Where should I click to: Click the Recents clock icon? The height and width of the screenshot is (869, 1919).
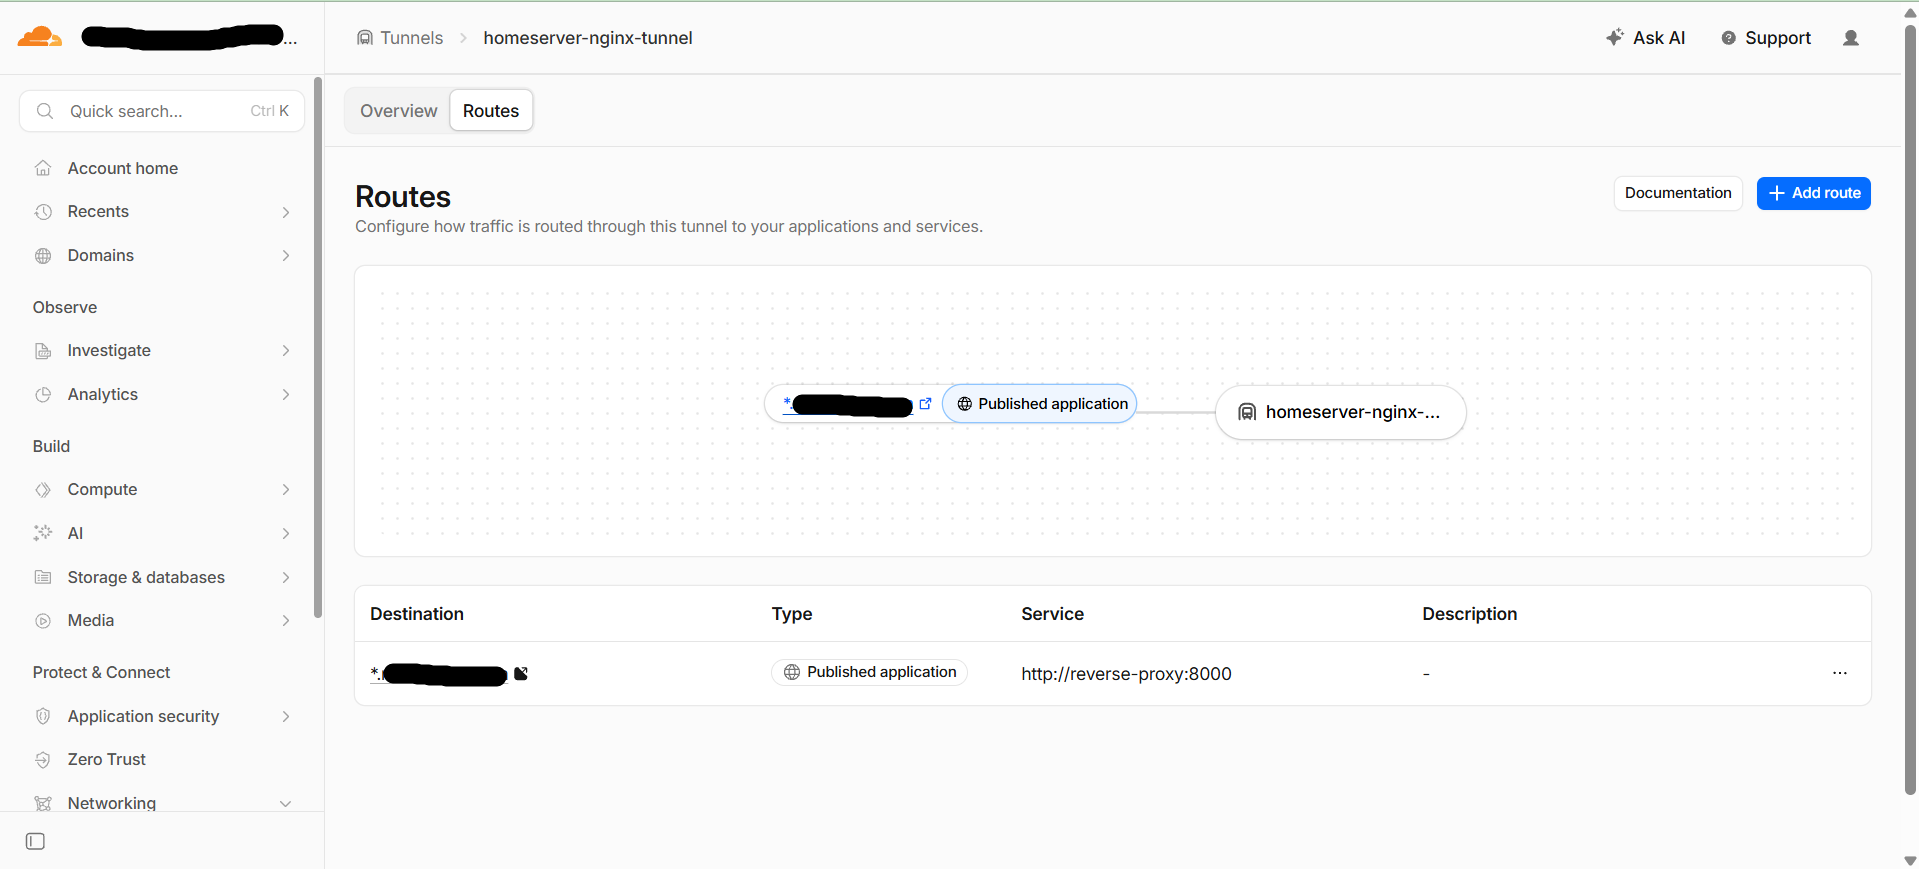pyautogui.click(x=43, y=212)
